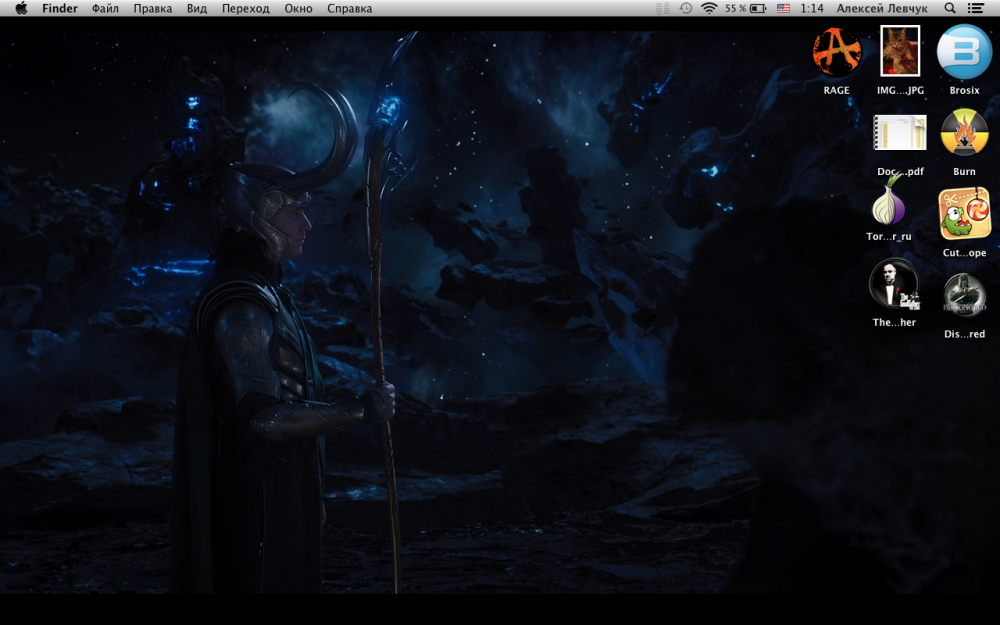
Task: Open the Apple menu
Action: click(22, 8)
